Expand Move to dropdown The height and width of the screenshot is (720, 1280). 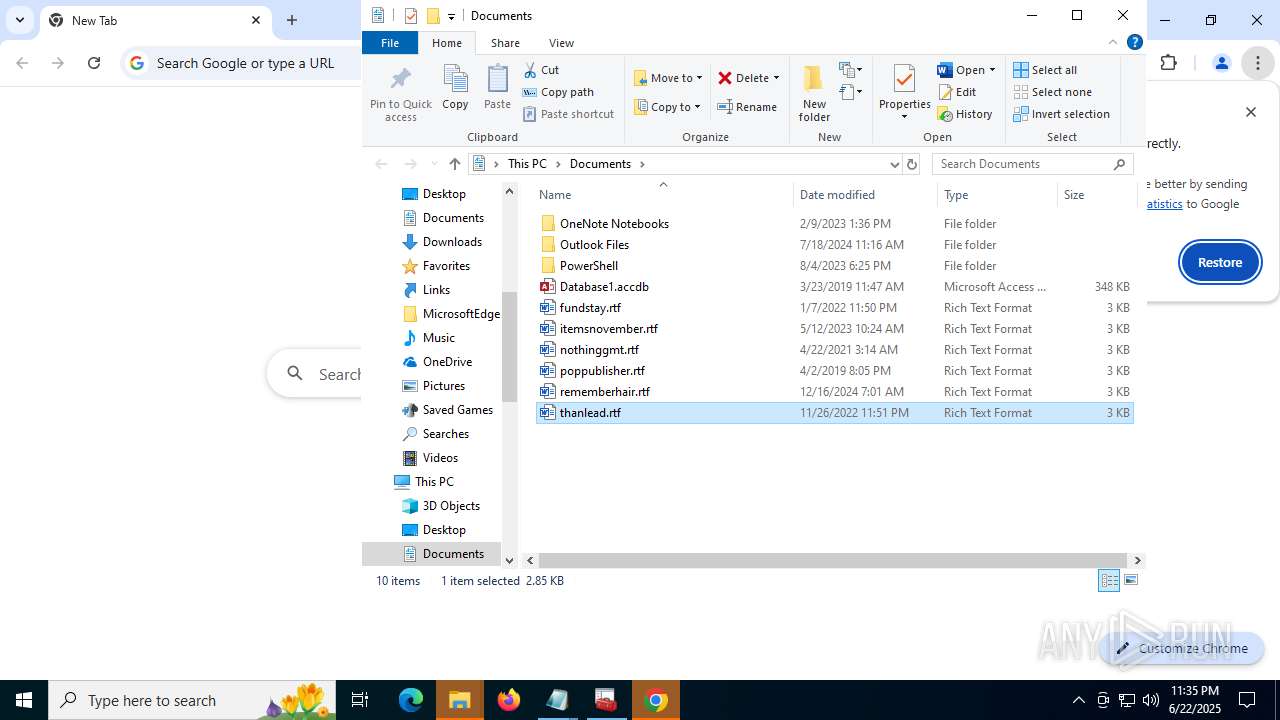(x=699, y=78)
